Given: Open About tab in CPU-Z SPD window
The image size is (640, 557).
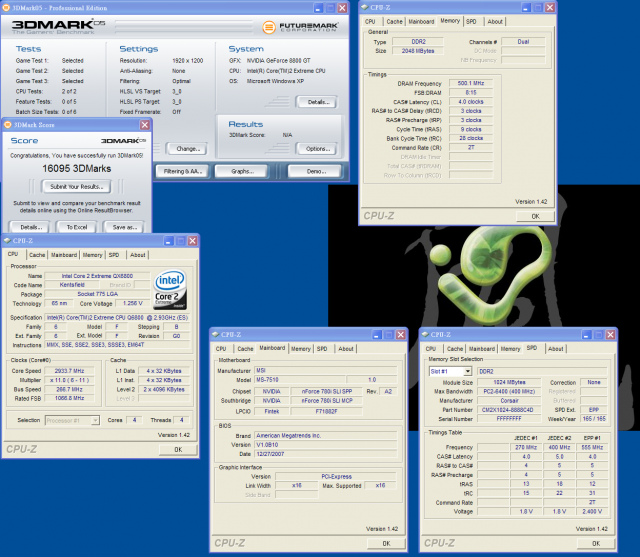Looking at the screenshot, I should click(x=556, y=349).
